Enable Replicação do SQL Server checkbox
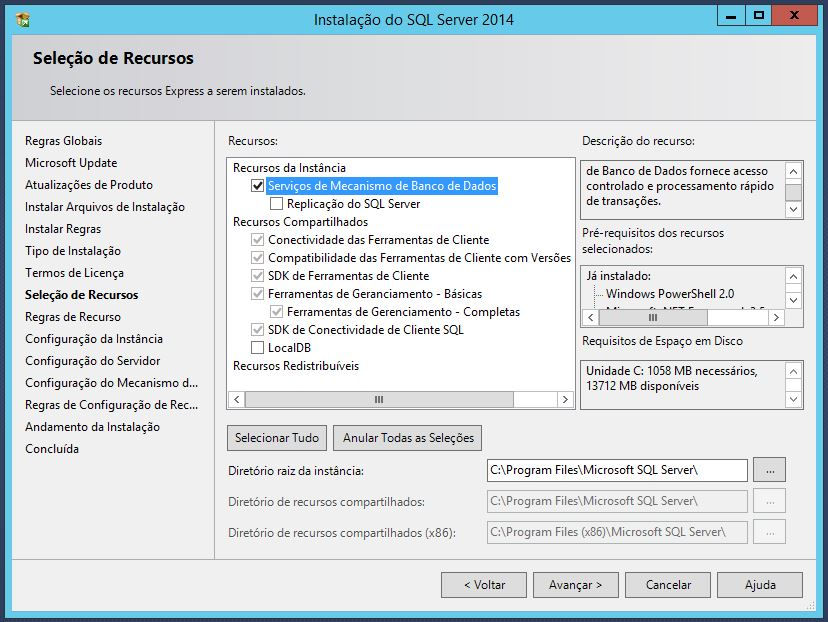This screenshot has height=622, width=828. (276, 204)
